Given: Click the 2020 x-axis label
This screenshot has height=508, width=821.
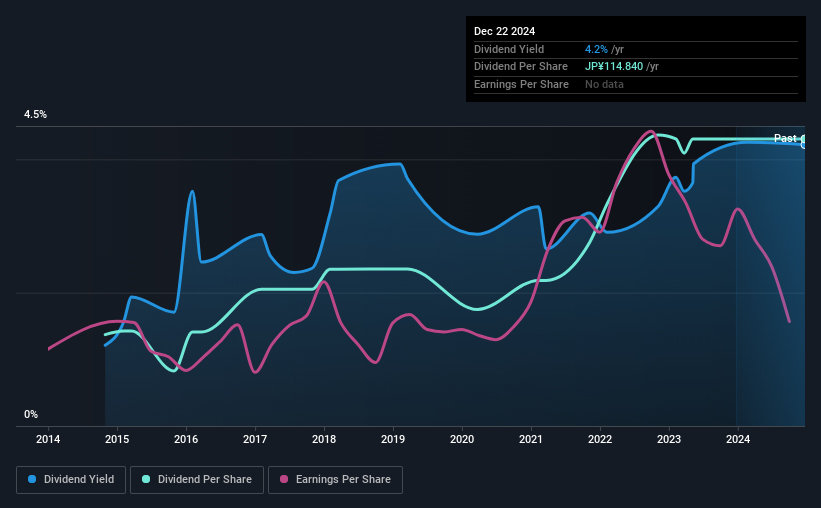Looking at the screenshot, I should [462, 439].
